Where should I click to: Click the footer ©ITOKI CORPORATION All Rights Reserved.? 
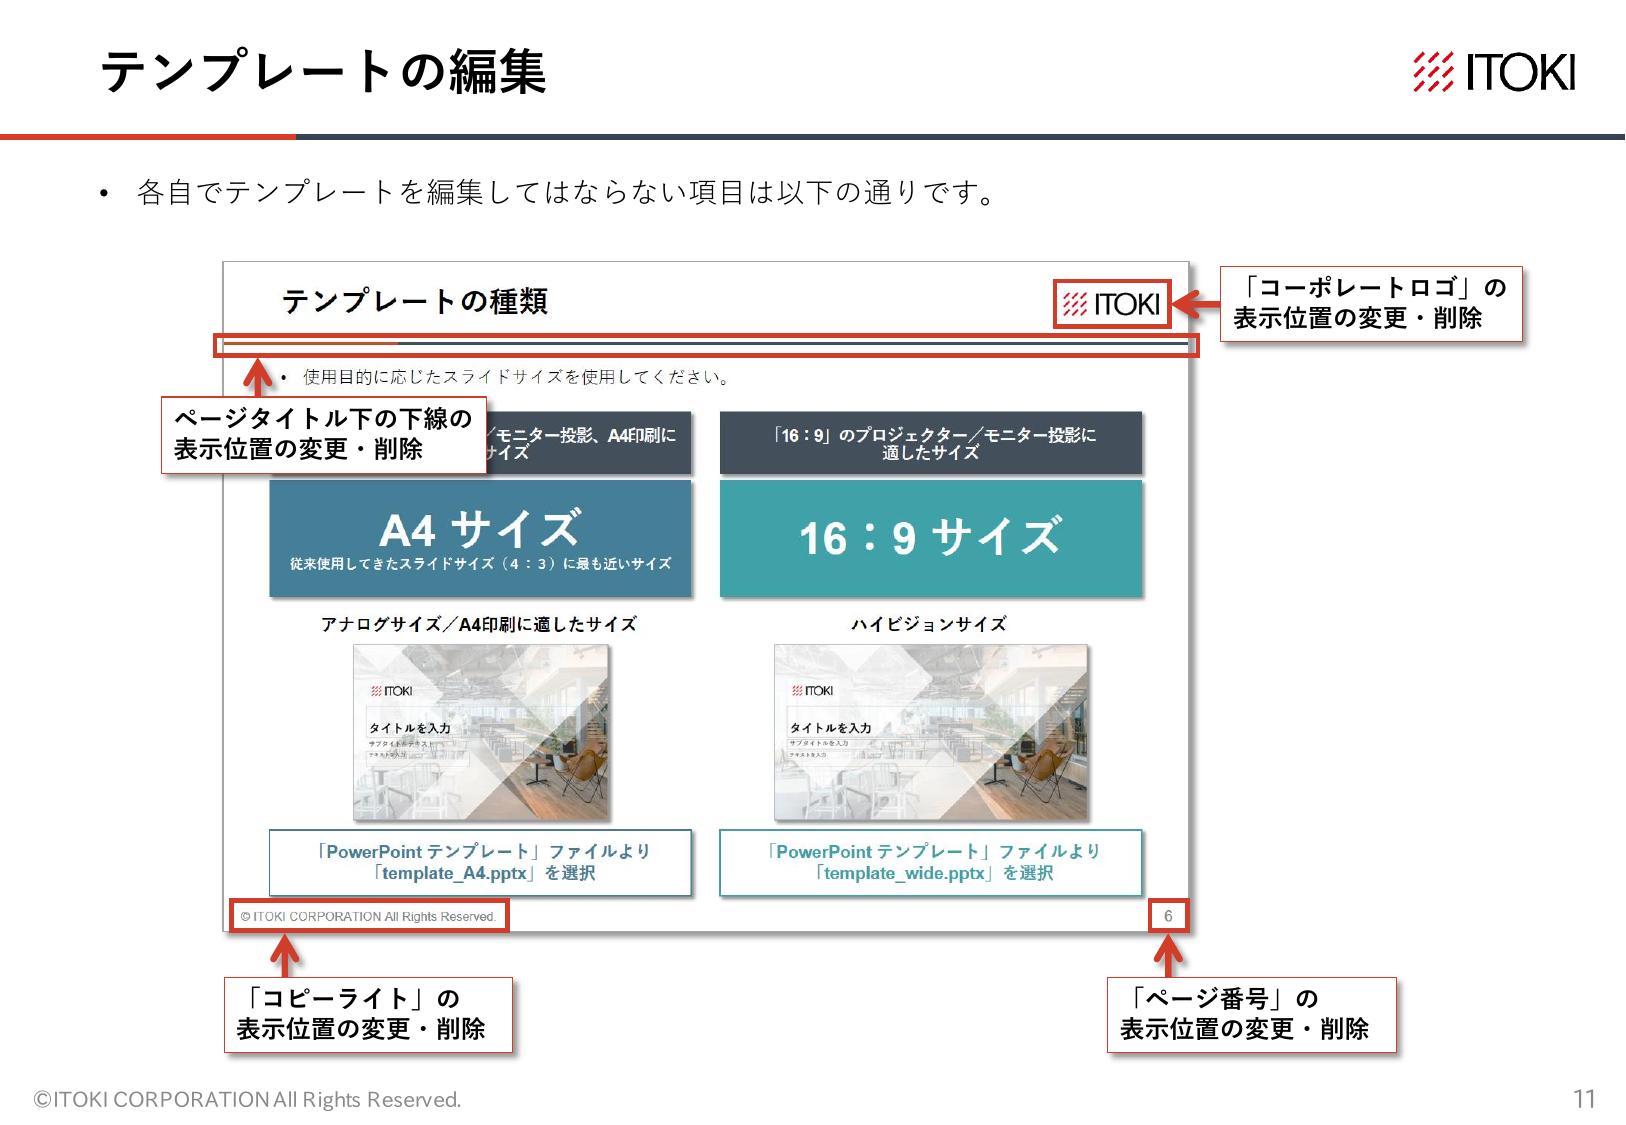tap(247, 1099)
